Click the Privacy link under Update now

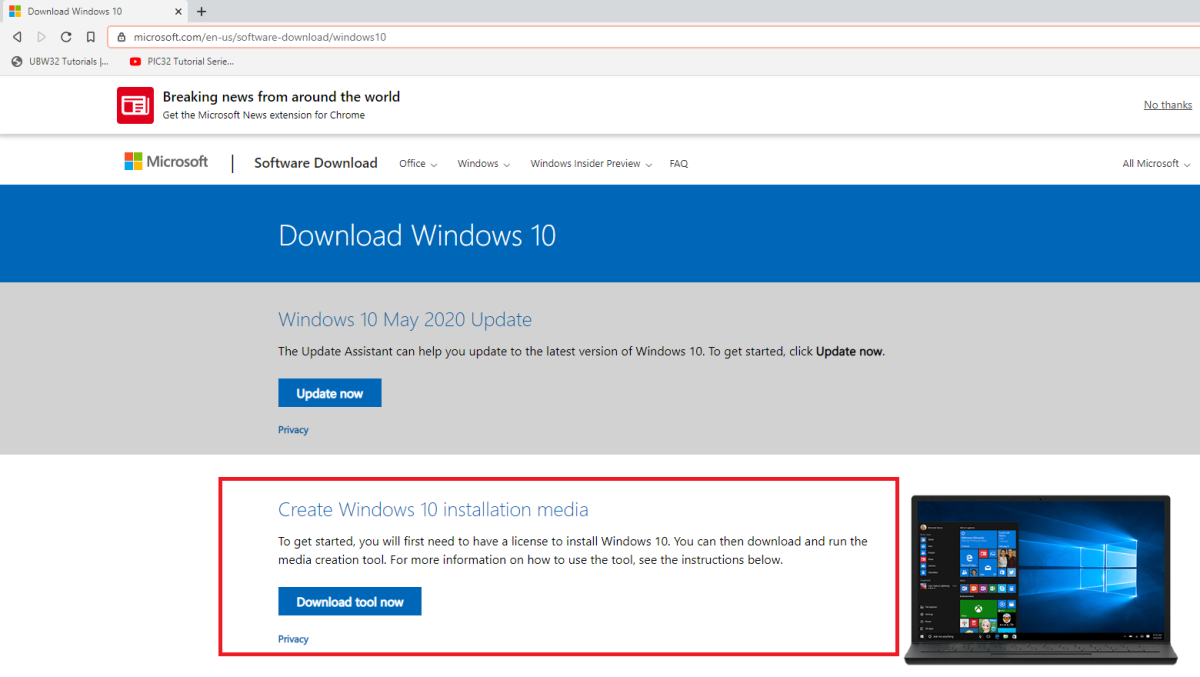tap(293, 429)
